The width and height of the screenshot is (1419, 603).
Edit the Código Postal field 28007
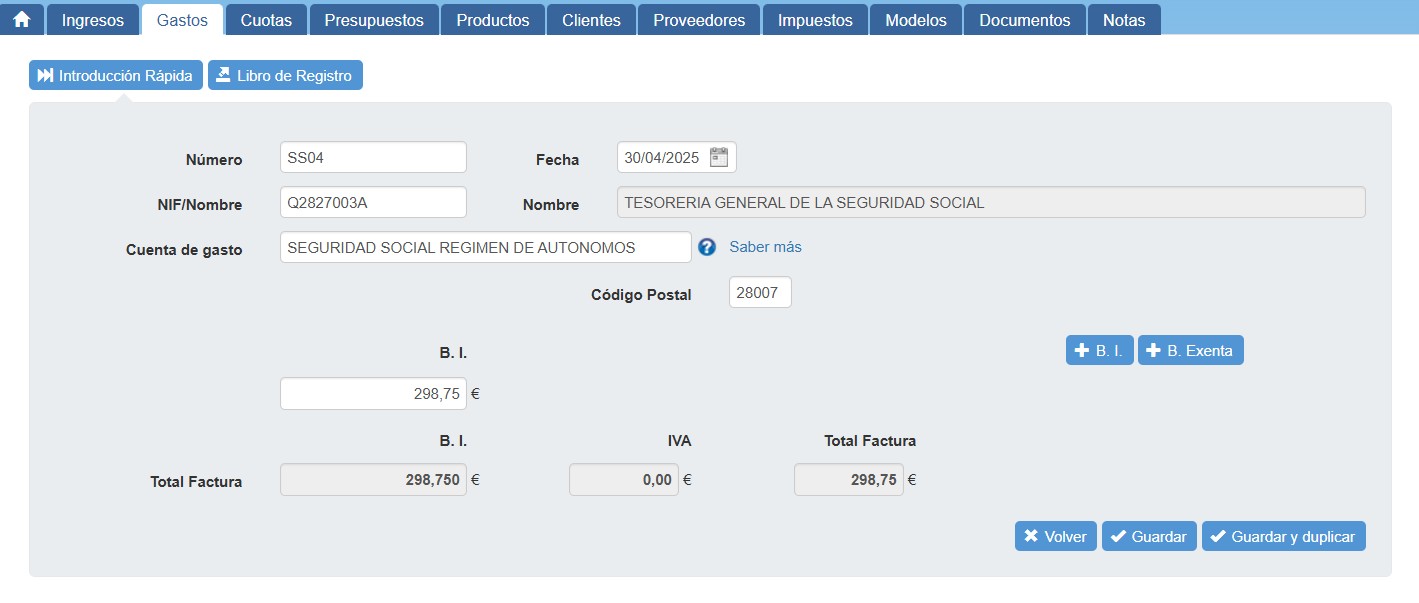[x=760, y=292]
